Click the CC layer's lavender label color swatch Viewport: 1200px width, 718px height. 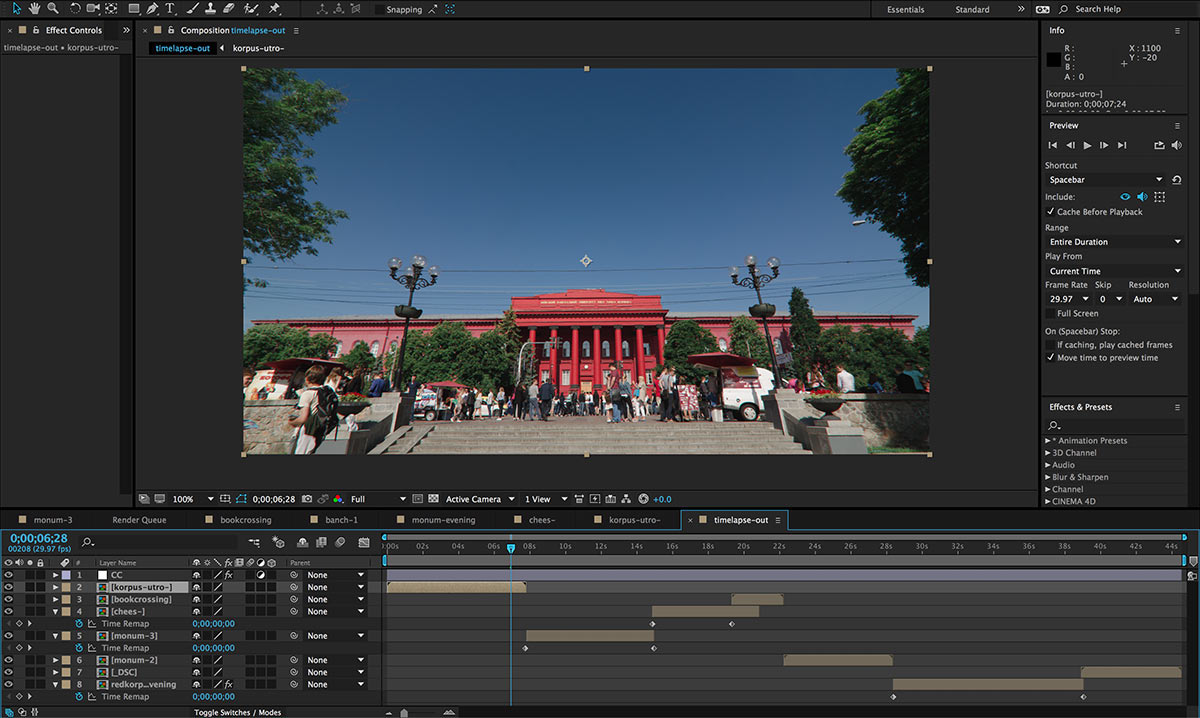pyautogui.click(x=66, y=576)
